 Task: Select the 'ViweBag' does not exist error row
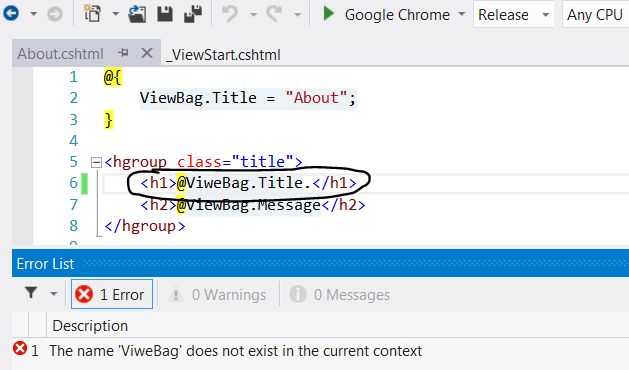pos(235,351)
